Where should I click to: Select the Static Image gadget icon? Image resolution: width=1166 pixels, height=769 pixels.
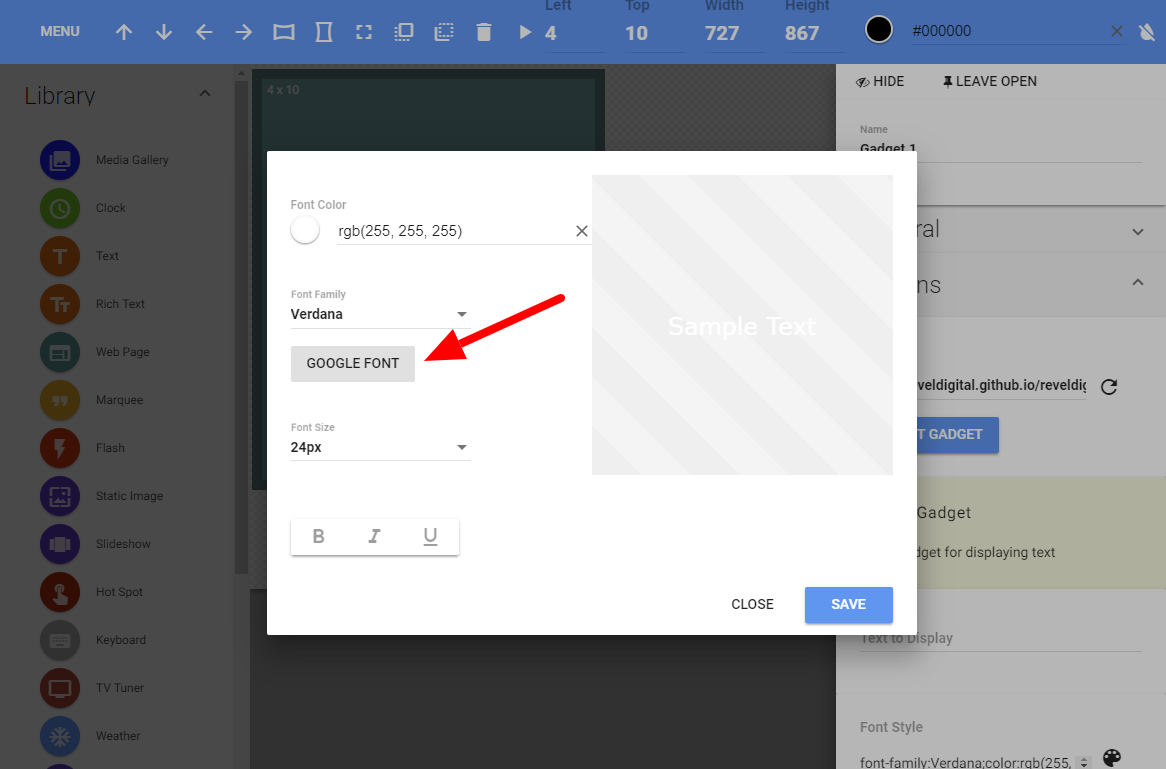(x=59, y=496)
